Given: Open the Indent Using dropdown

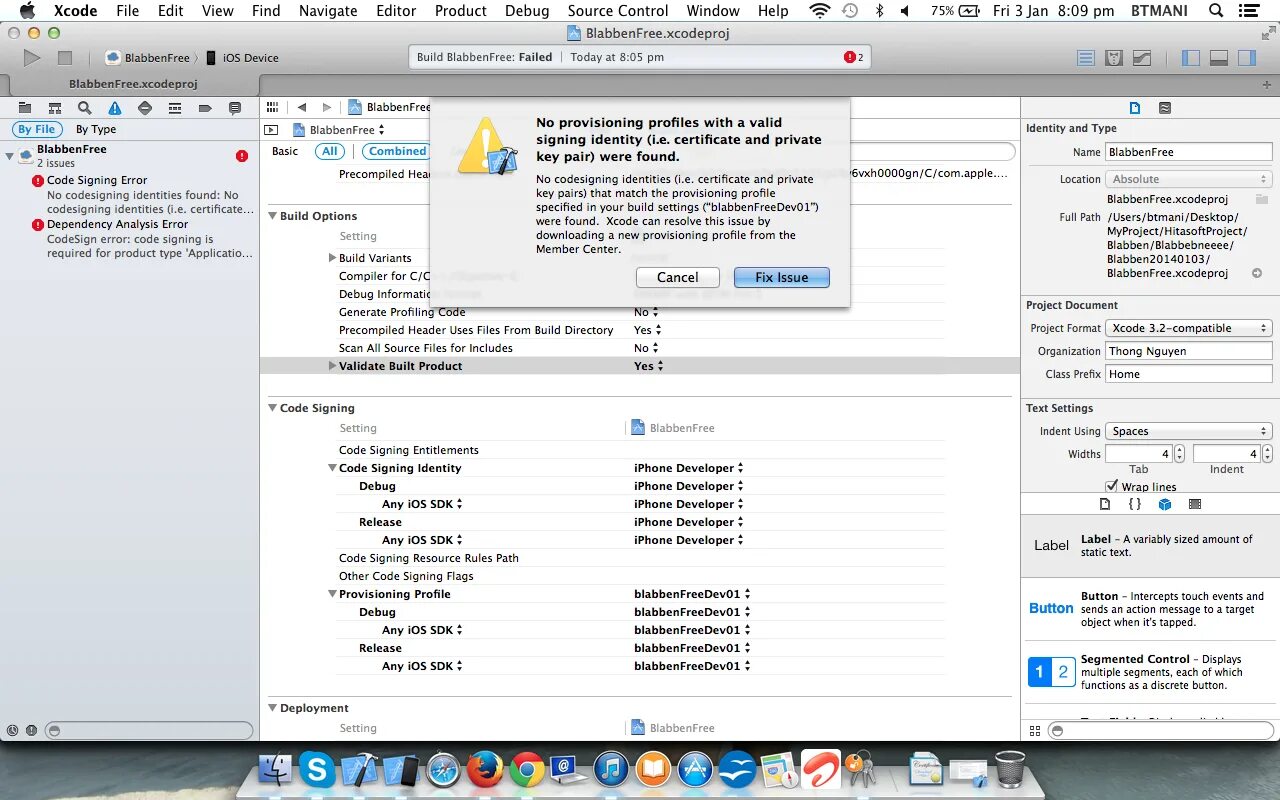Looking at the screenshot, I should [1188, 431].
